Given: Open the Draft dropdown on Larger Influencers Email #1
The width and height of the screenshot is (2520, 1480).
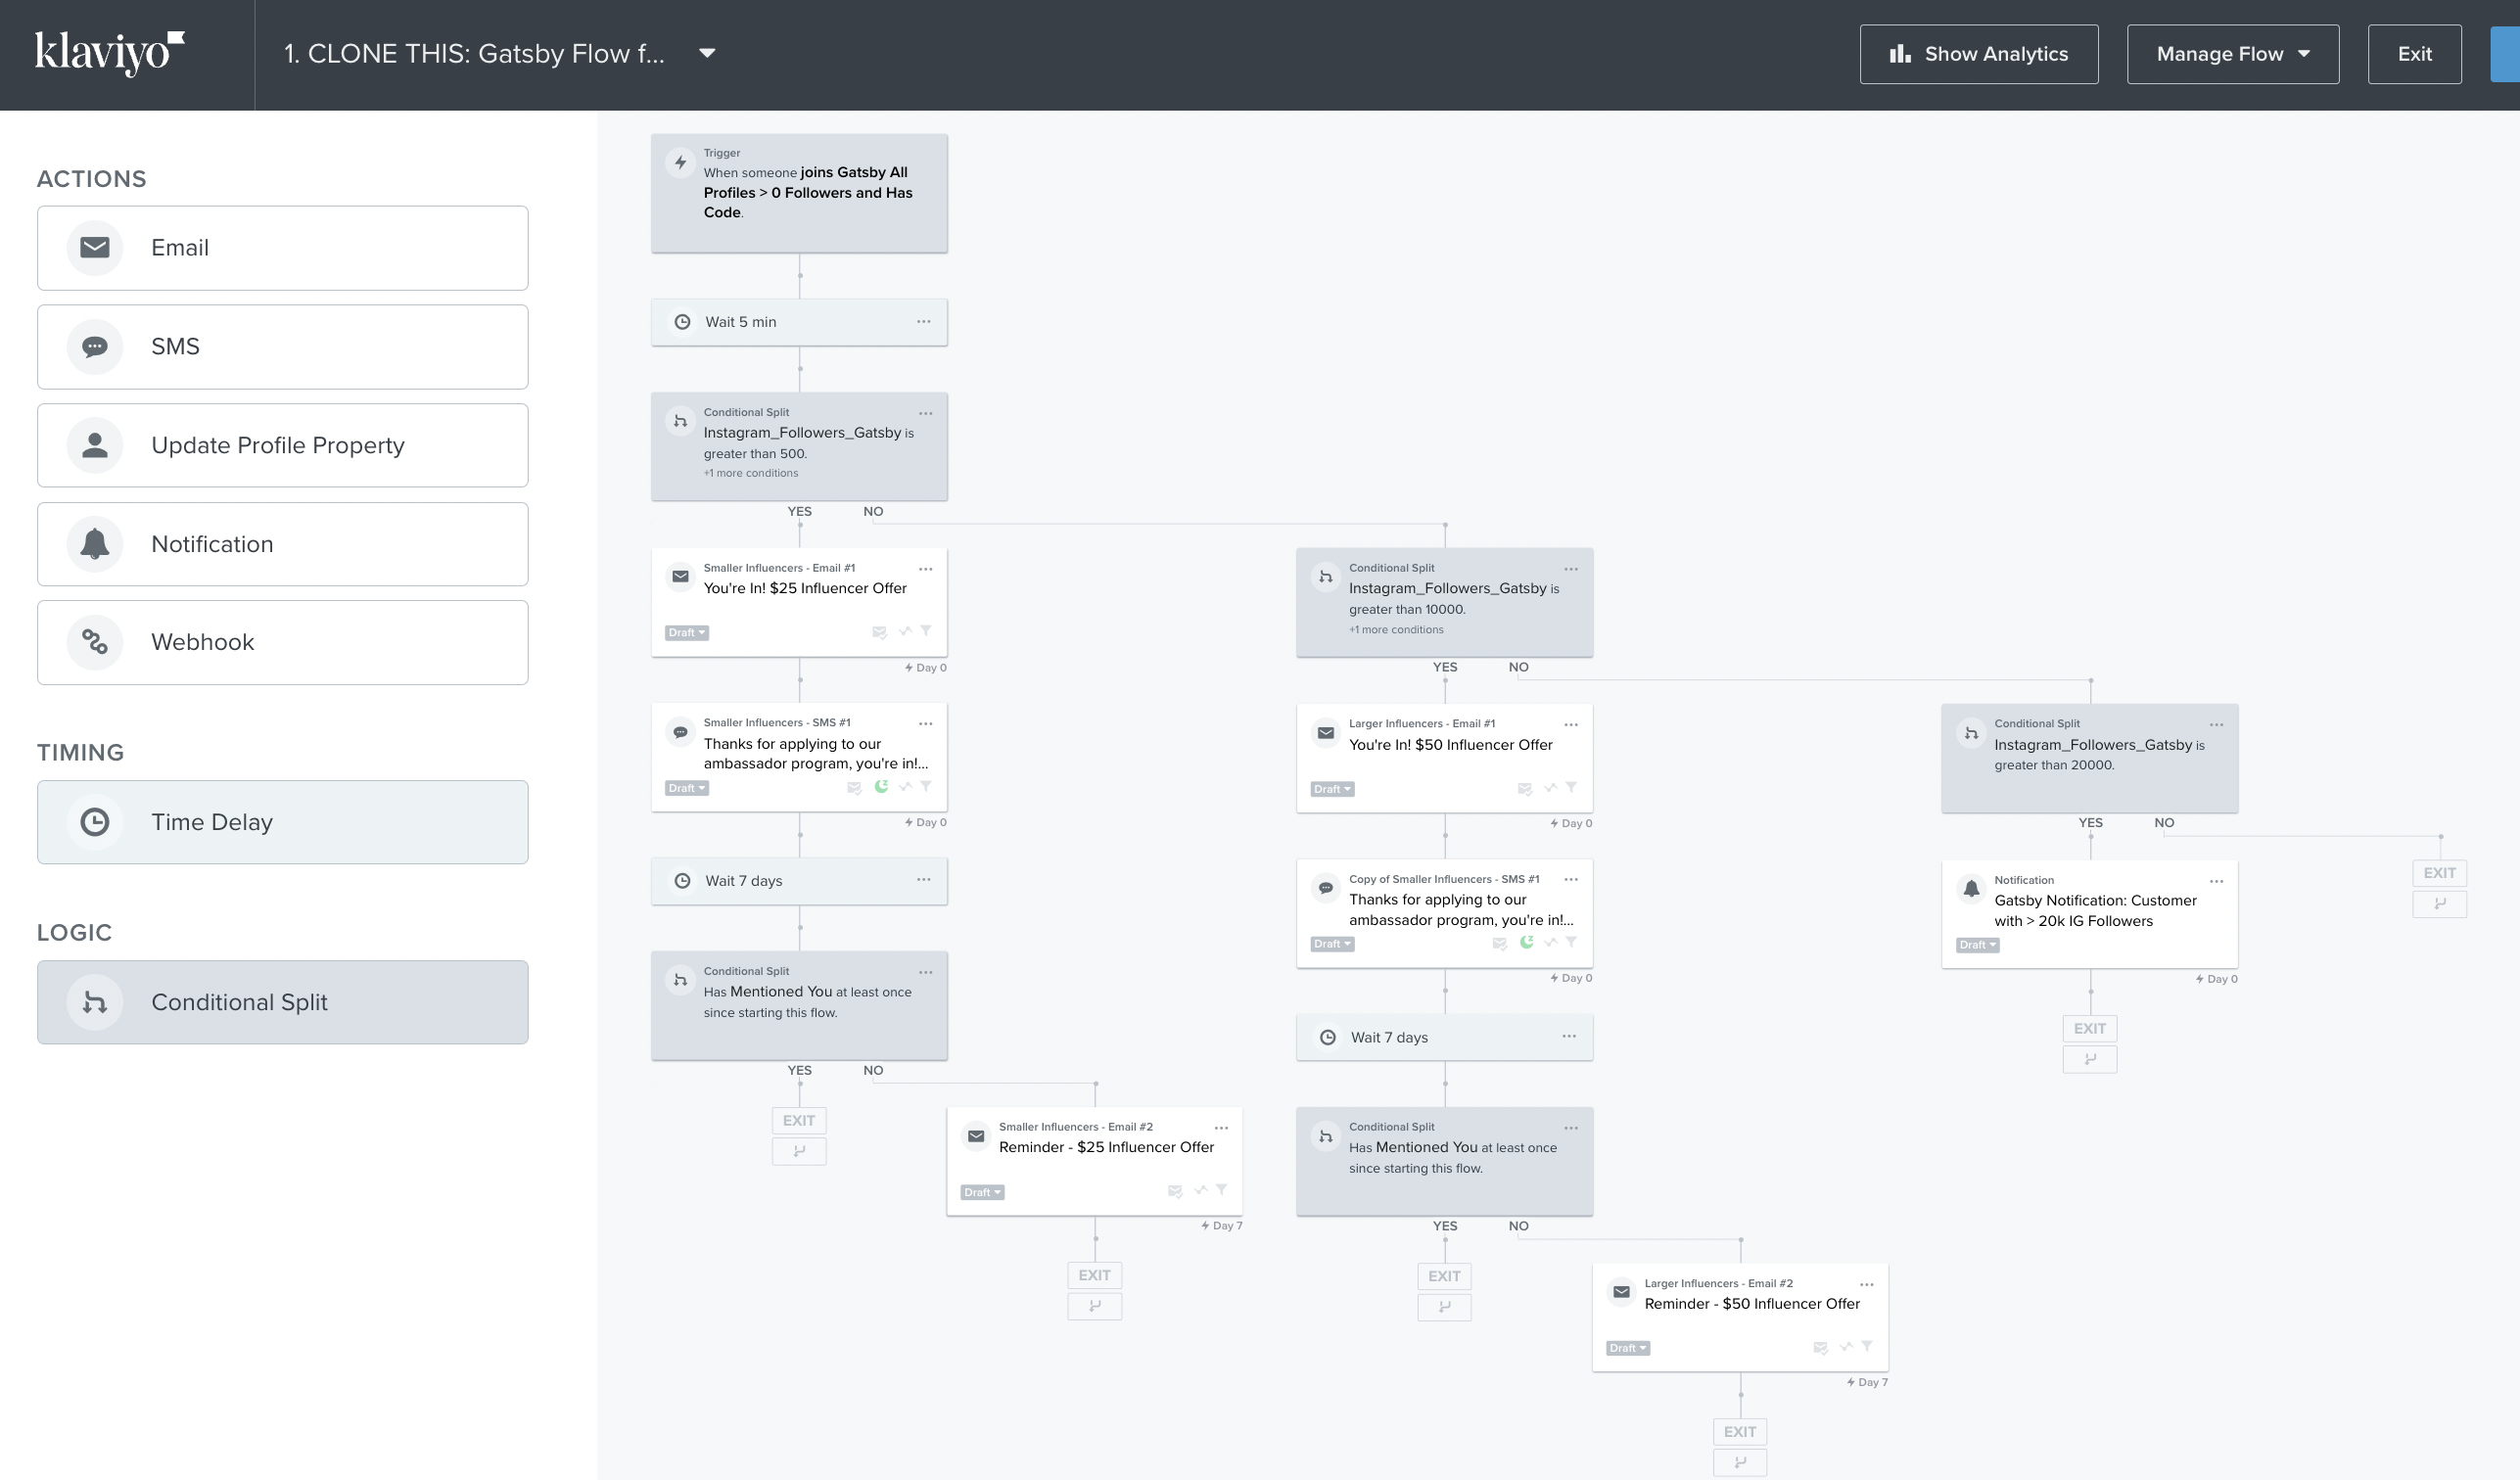Looking at the screenshot, I should [1332, 789].
